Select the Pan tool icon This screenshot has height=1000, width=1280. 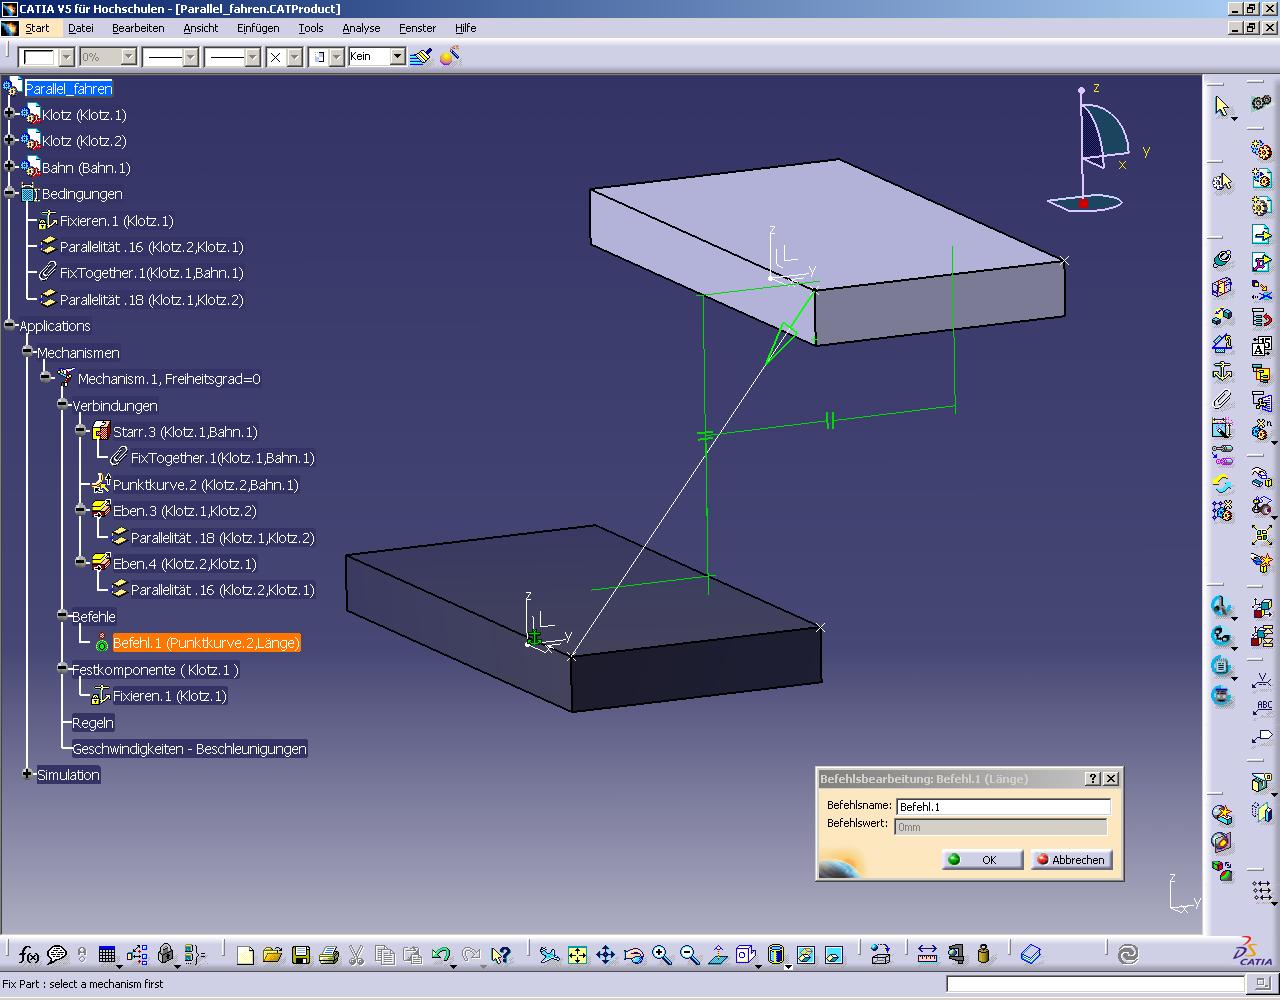pyautogui.click(x=605, y=955)
